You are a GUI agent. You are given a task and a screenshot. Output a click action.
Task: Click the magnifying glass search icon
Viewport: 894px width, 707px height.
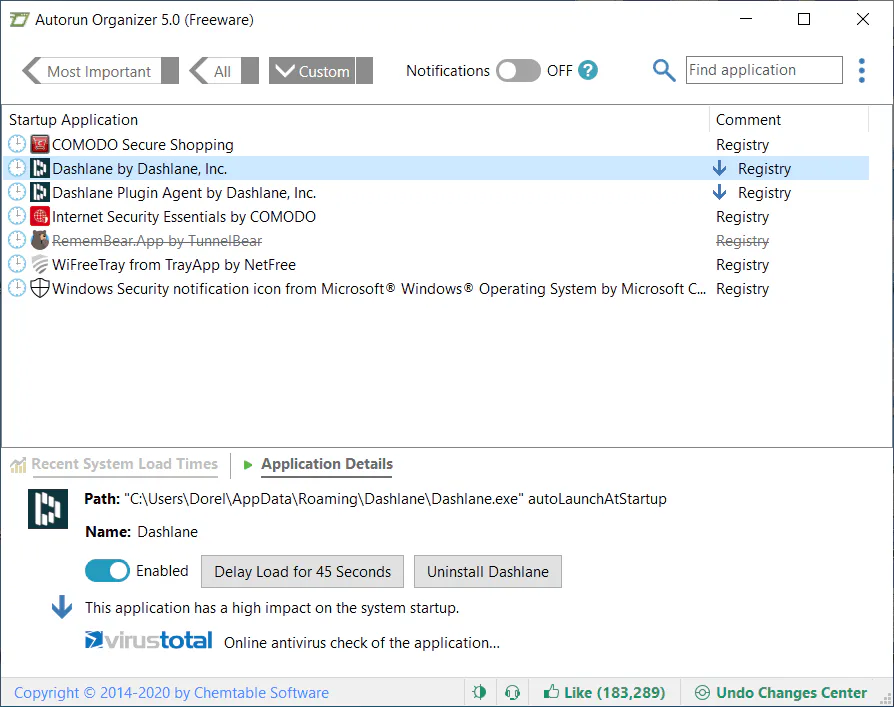pos(664,71)
